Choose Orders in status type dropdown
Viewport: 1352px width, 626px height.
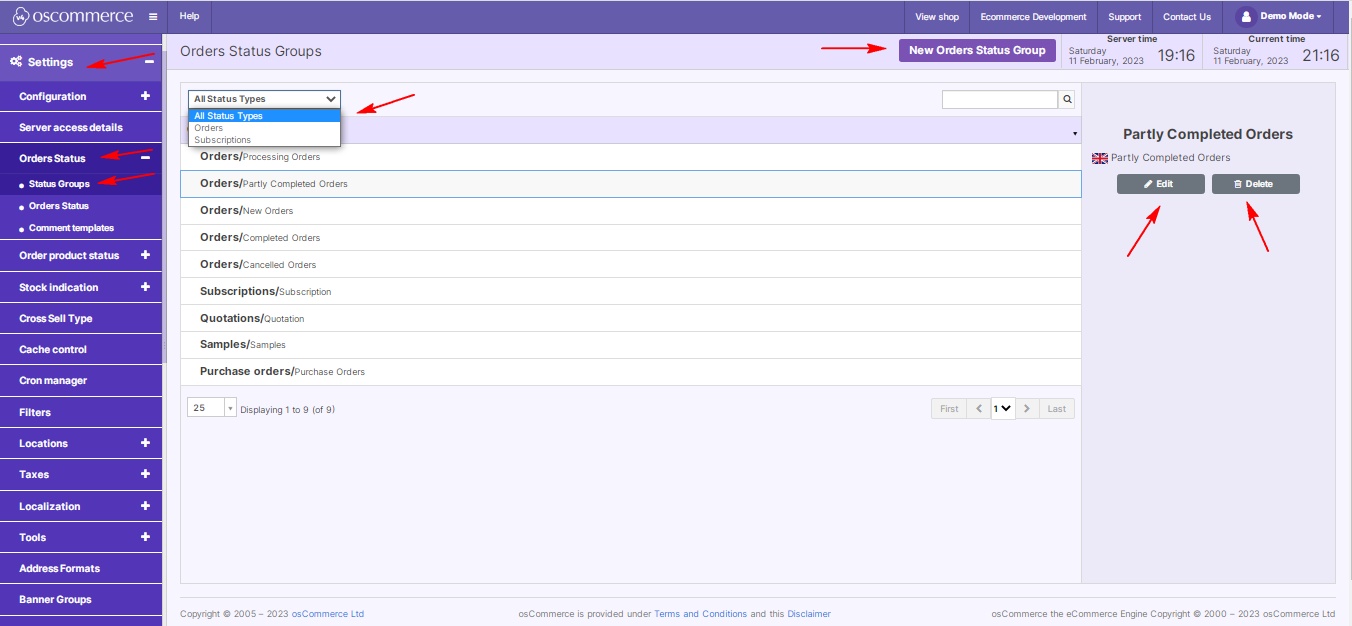264,128
